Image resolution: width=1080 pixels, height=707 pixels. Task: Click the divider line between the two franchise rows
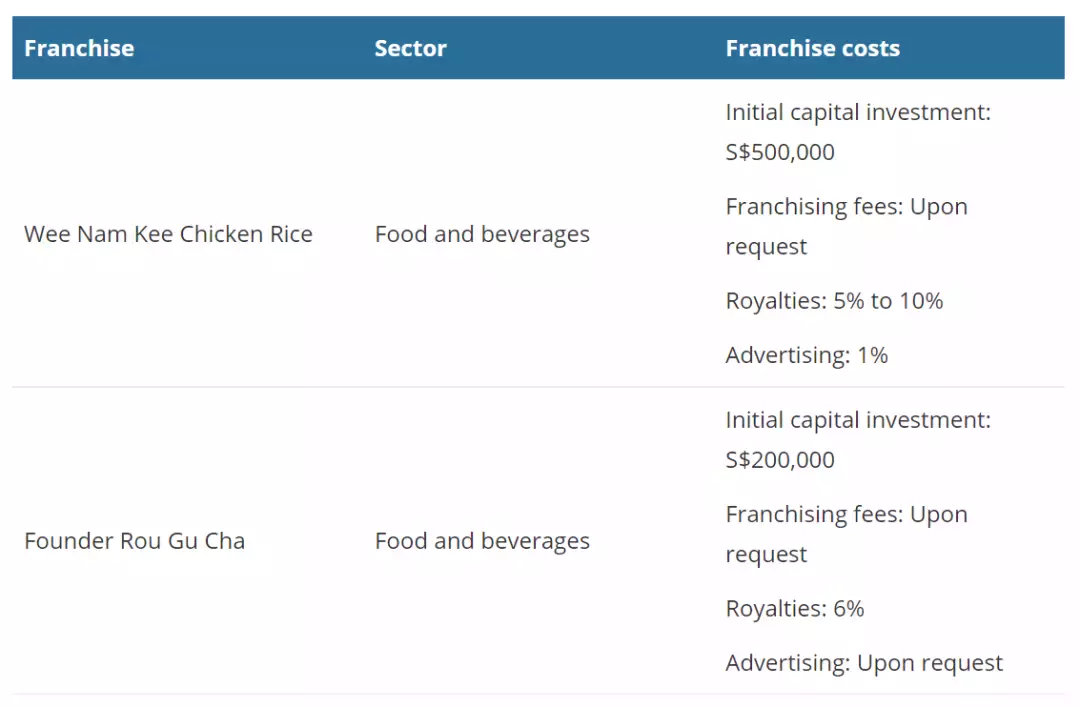[538, 387]
